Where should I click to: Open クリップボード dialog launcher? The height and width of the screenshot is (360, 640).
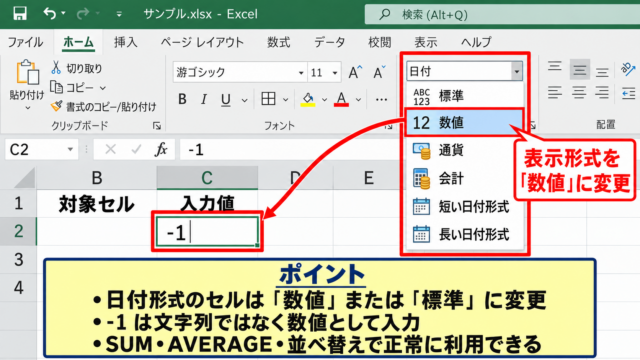157,126
